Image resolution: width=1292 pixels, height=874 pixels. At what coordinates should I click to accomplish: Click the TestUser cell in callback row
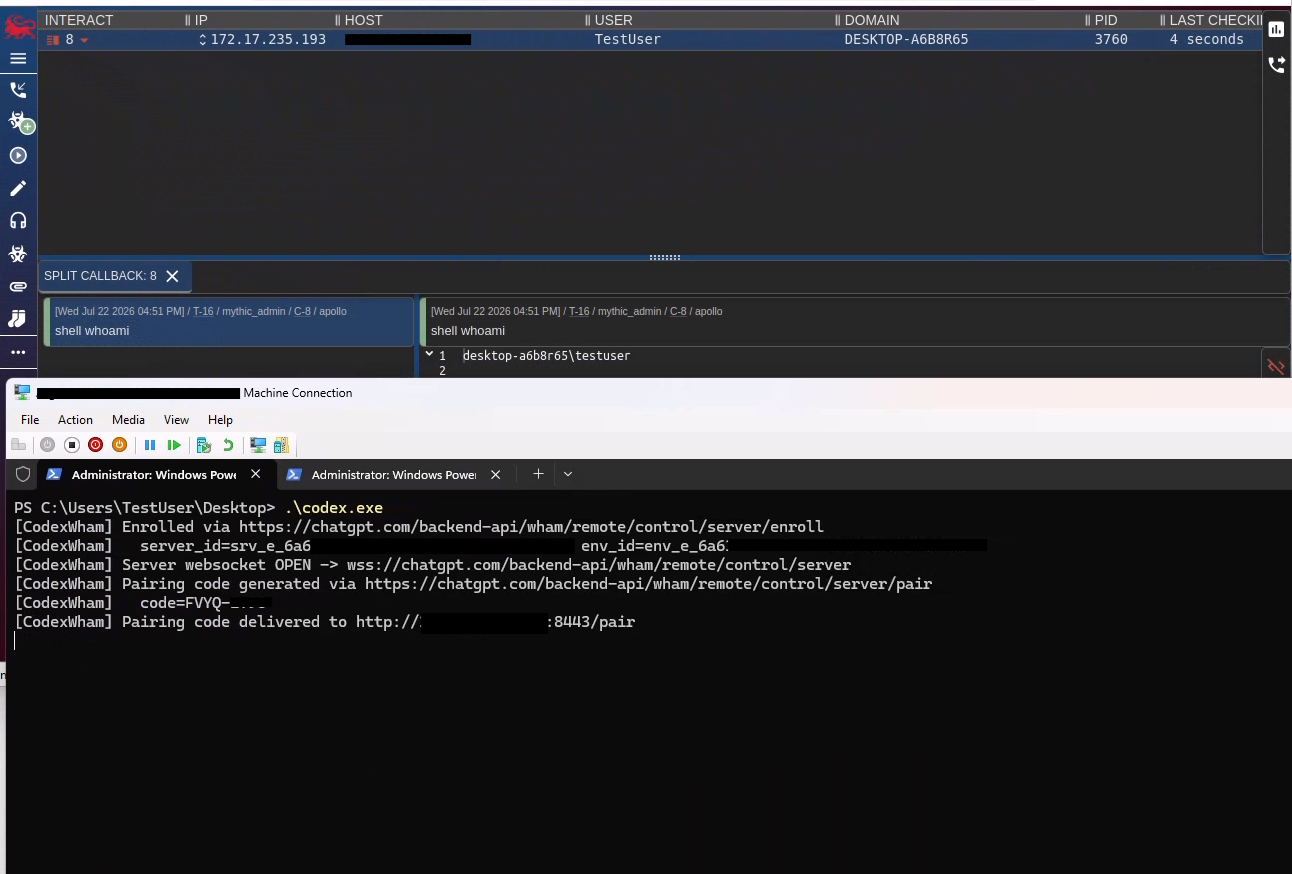coord(627,40)
